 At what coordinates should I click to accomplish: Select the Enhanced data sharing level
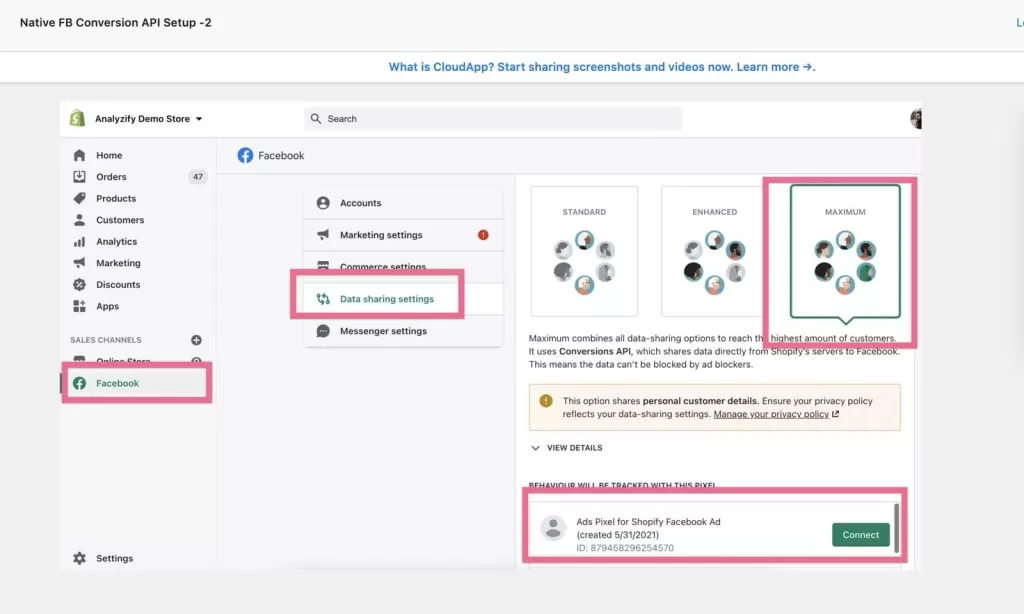click(x=714, y=251)
